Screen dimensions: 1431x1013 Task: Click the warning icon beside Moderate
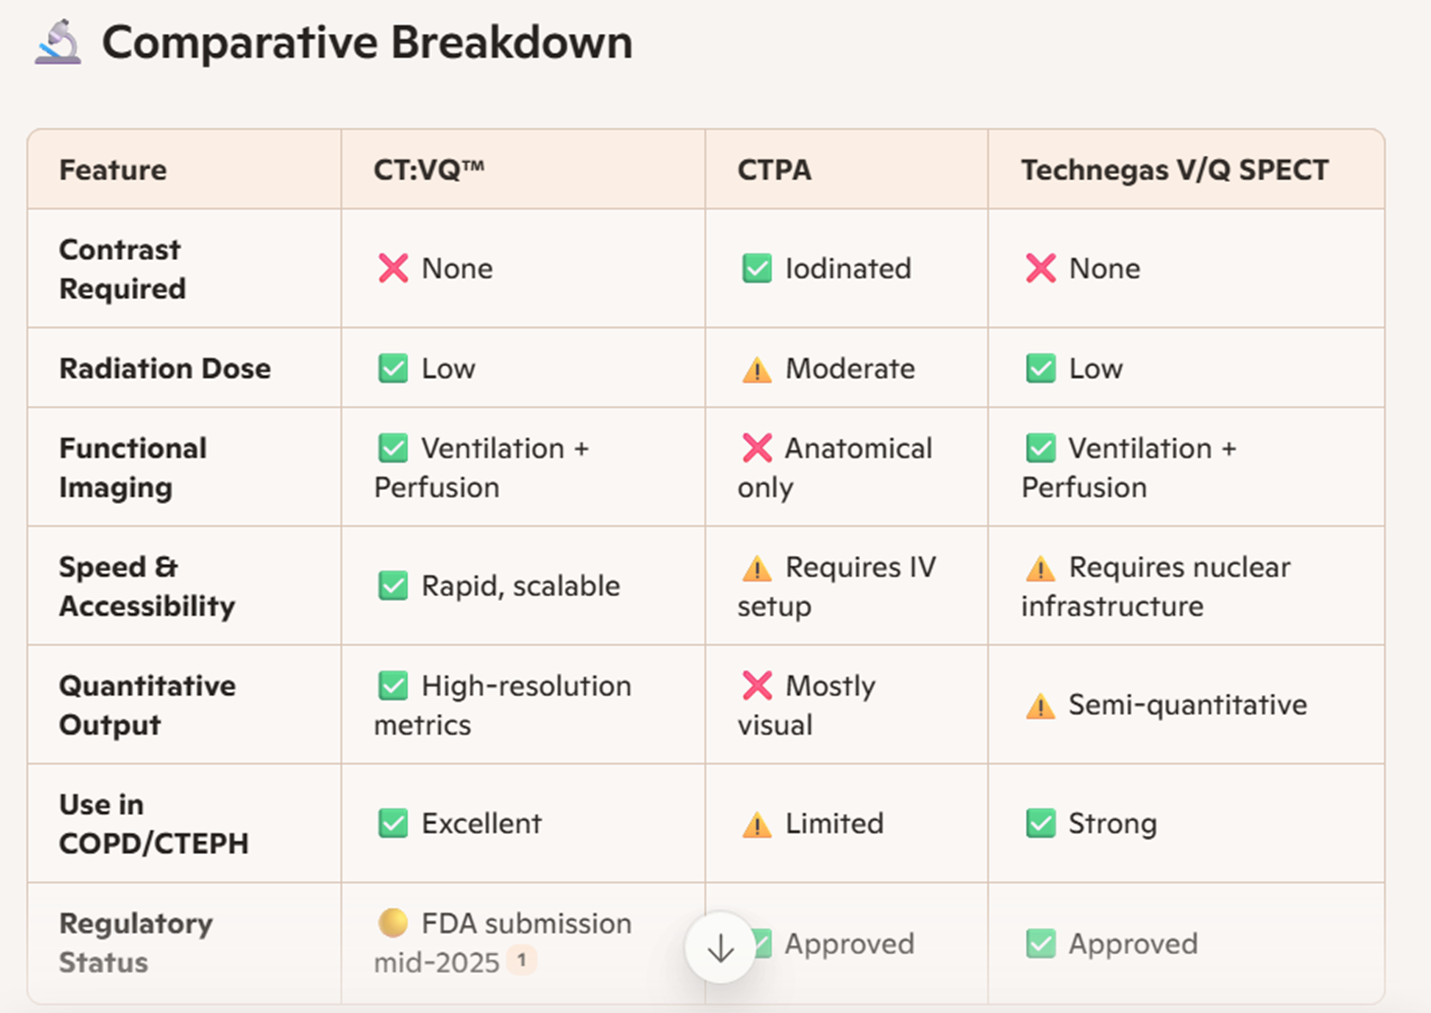tap(757, 370)
